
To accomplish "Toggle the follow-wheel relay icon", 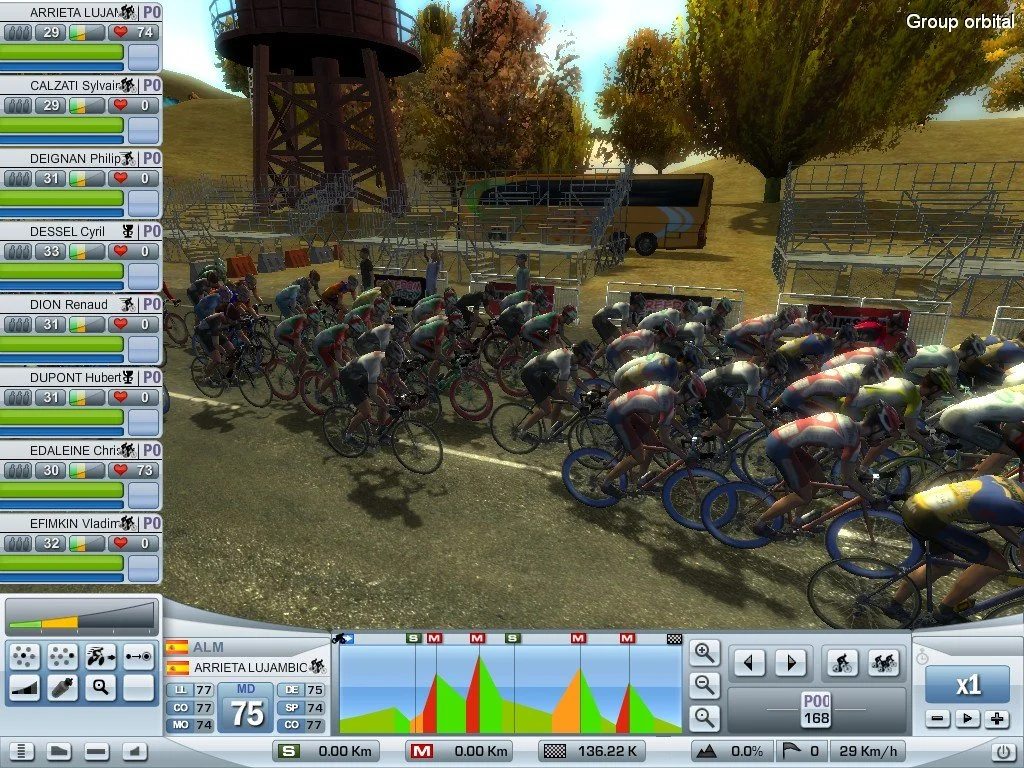I will (139, 657).
